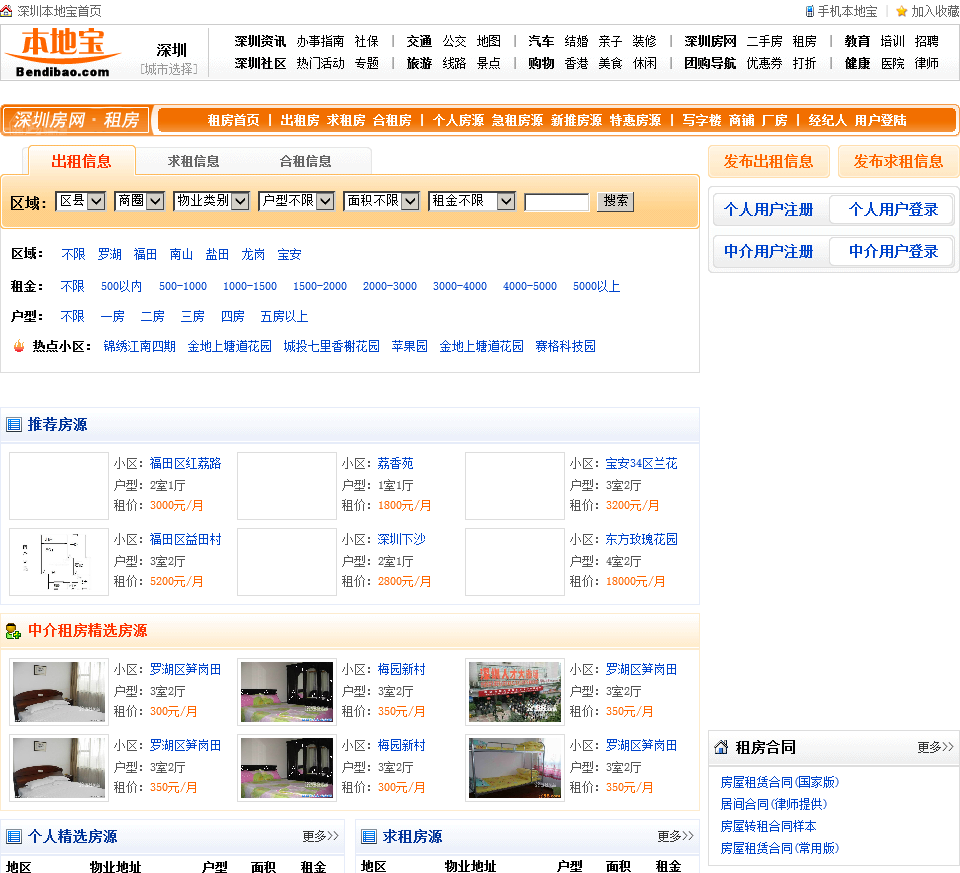Click 更多>> in 租房合同 header
This screenshot has width=960, height=873.
(x=935, y=747)
